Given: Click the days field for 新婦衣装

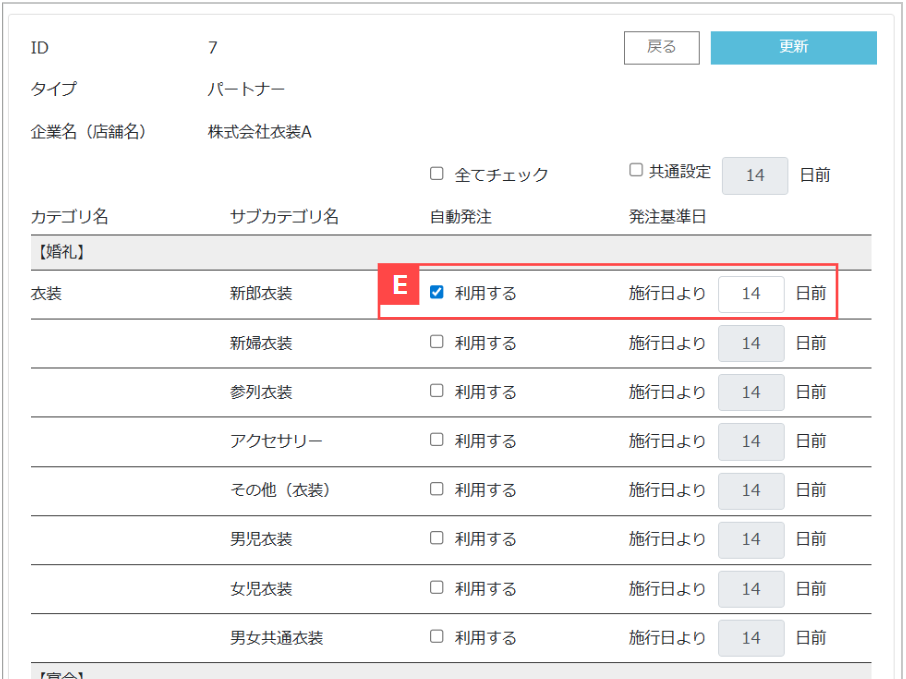Looking at the screenshot, I should (x=751, y=343).
